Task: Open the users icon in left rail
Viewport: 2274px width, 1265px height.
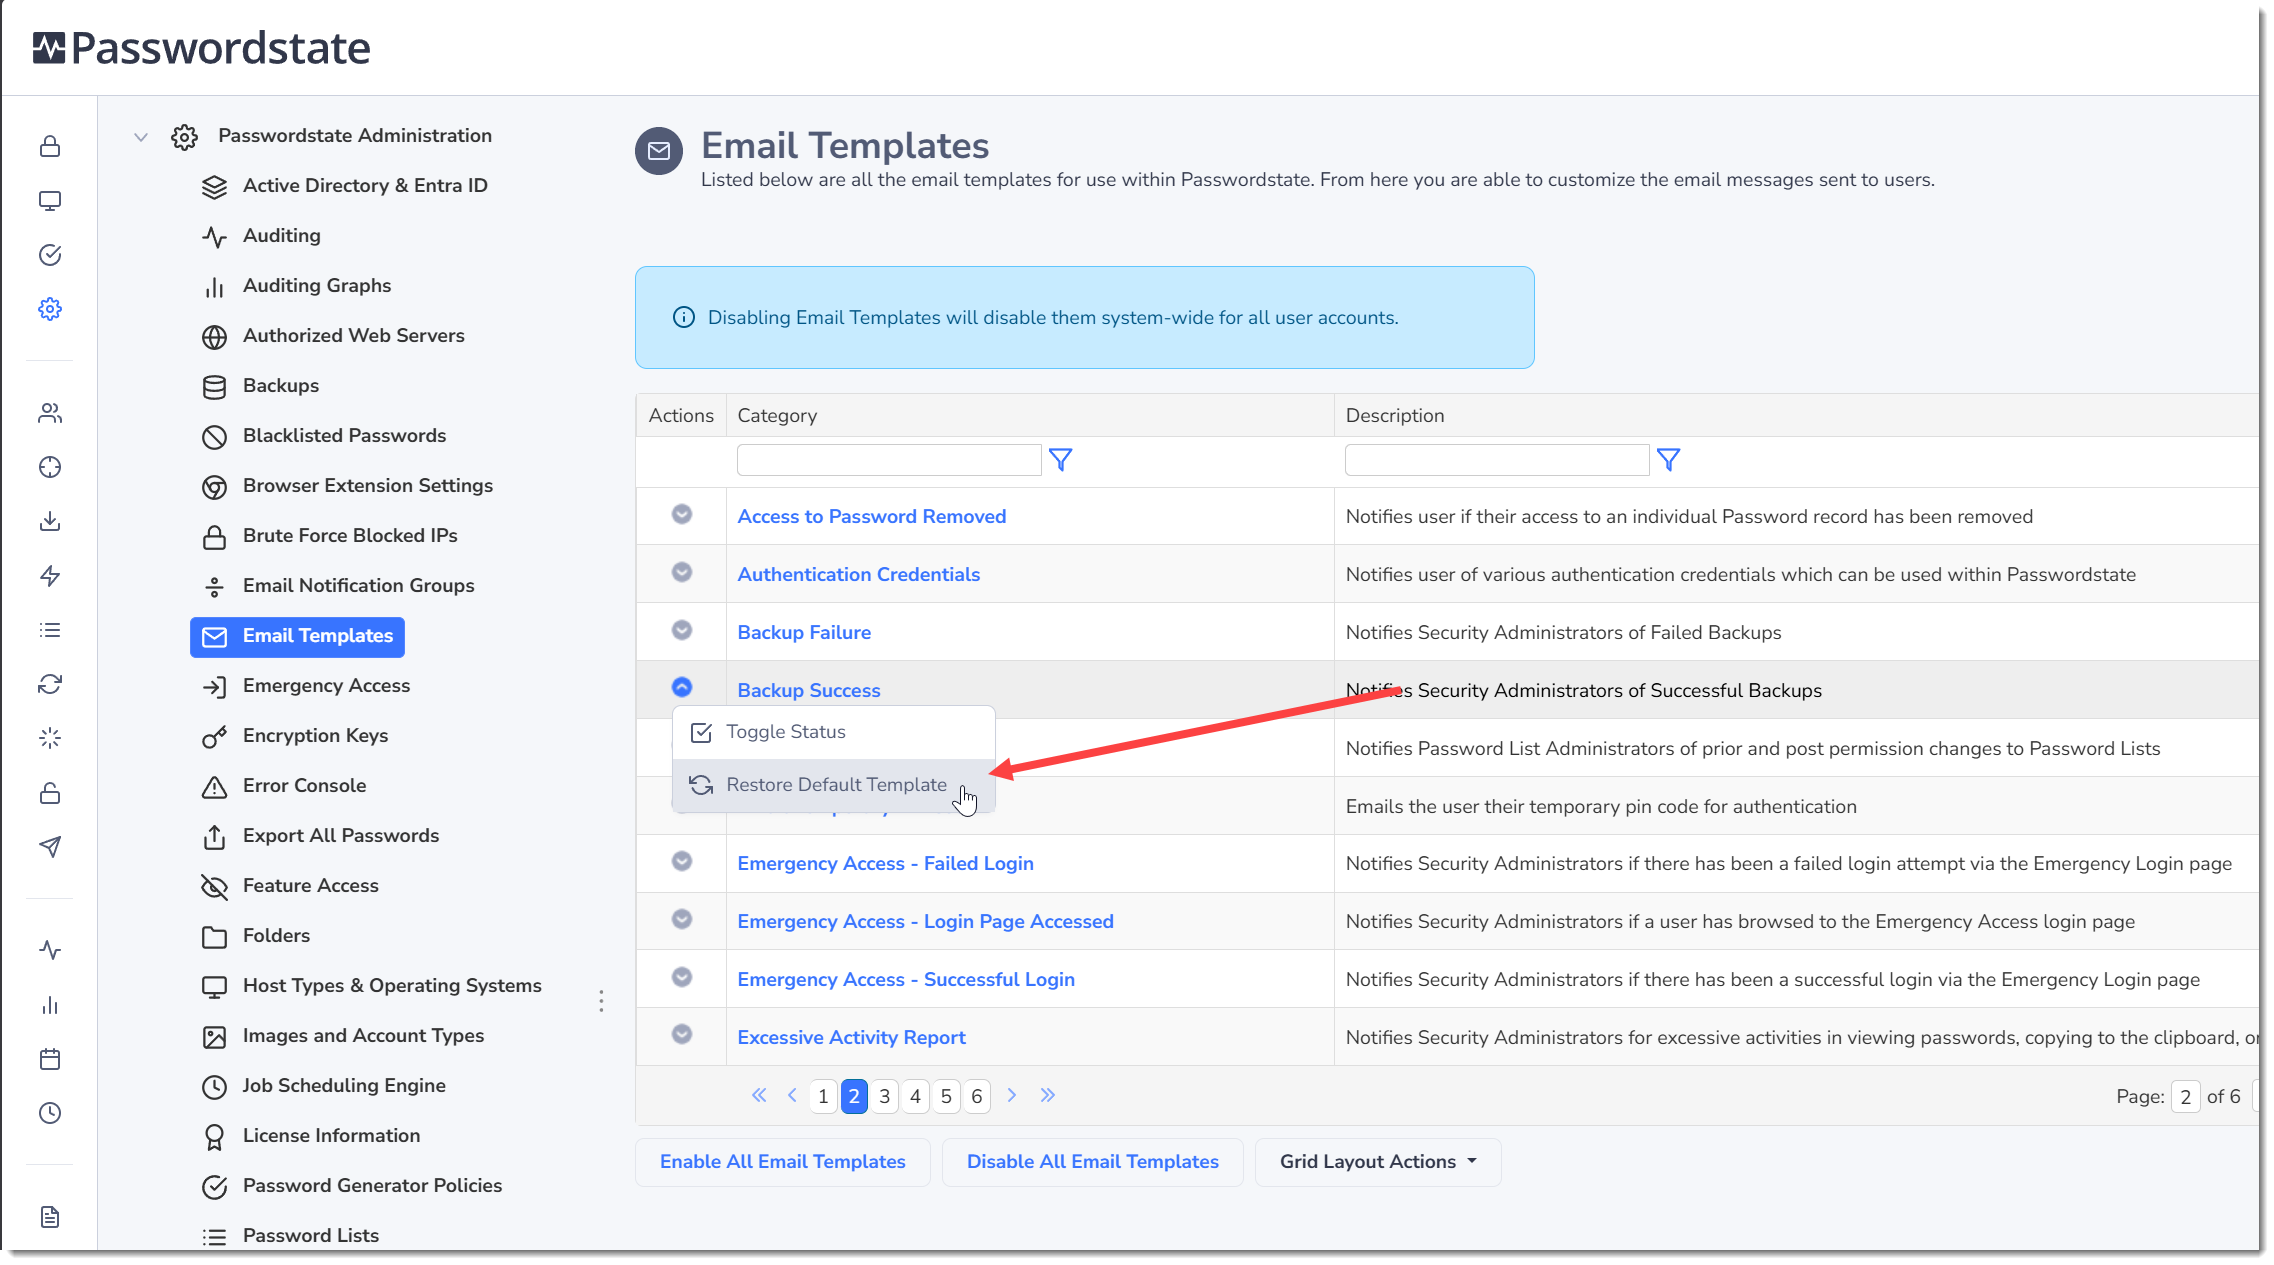Action: click(50, 413)
